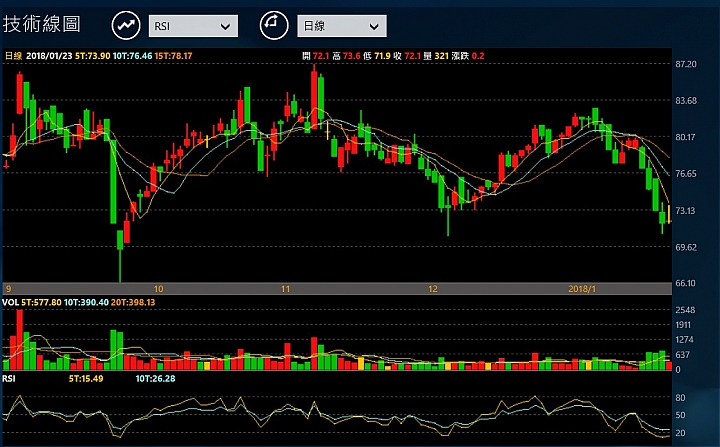Click the RSI panel label
Screen dimensions: 720x447
click(9, 379)
